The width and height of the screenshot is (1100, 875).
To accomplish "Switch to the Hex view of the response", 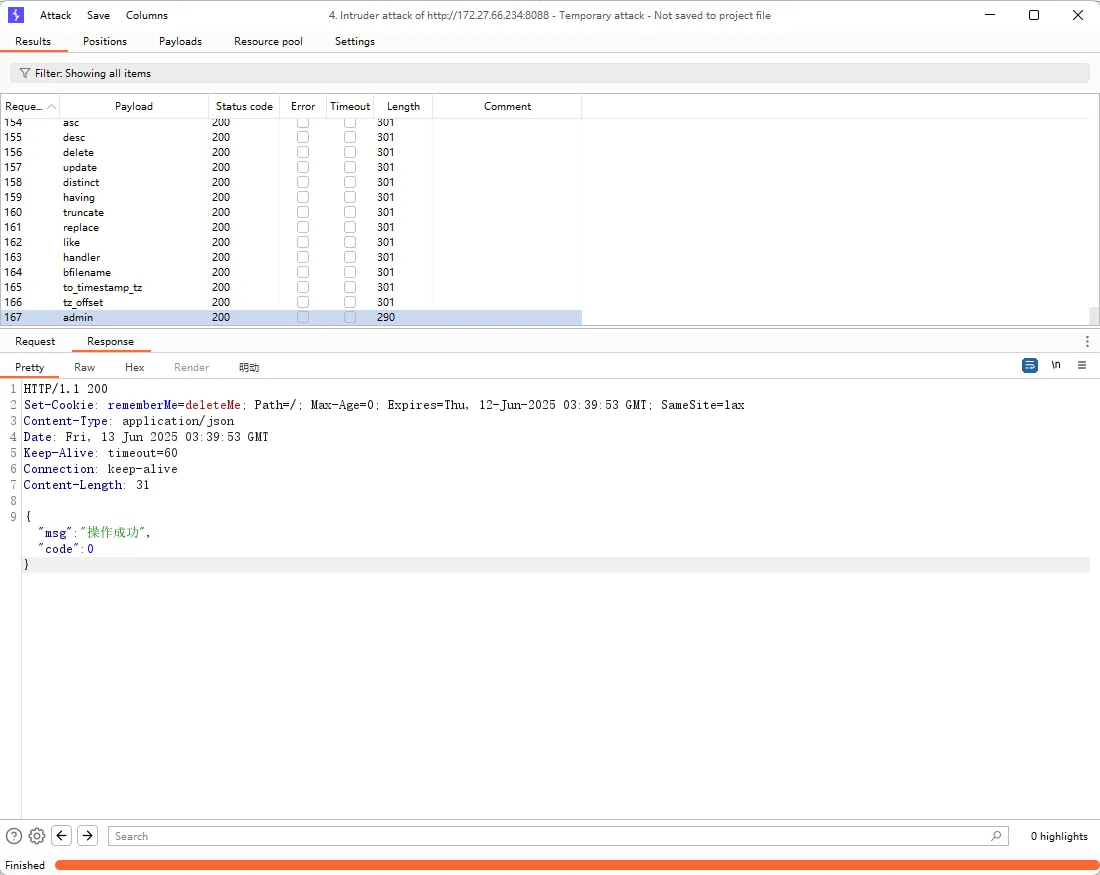I will 134,366.
